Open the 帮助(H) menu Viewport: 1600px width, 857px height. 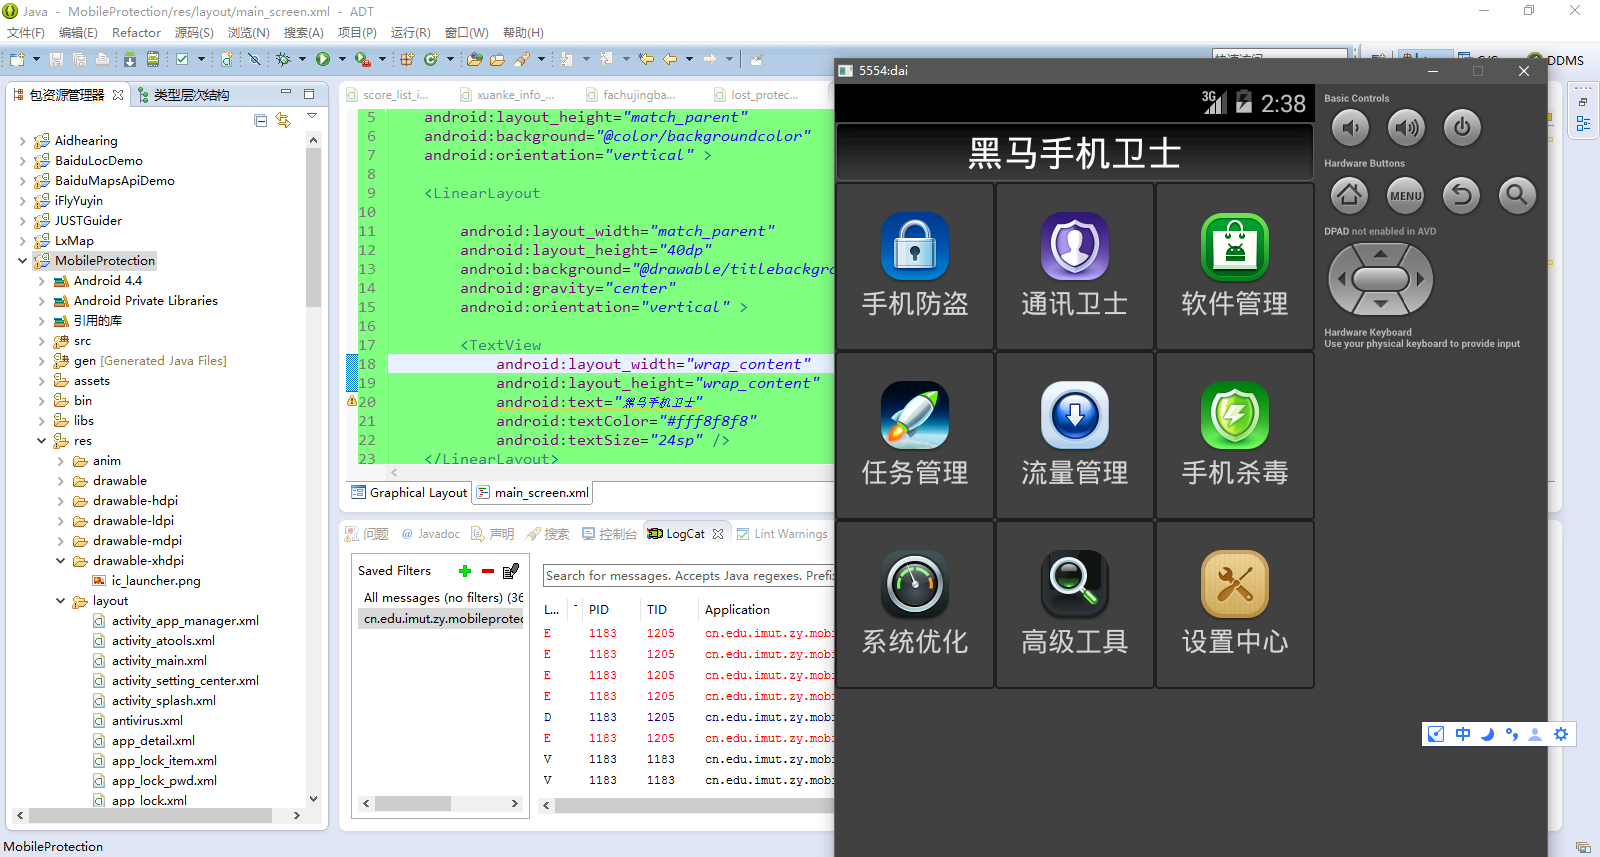pyautogui.click(x=523, y=33)
